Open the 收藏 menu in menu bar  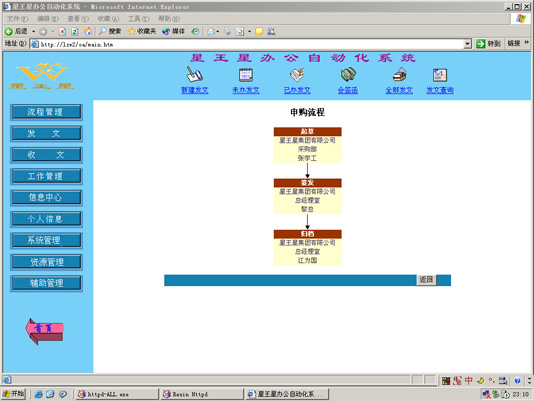pyautogui.click(x=108, y=18)
